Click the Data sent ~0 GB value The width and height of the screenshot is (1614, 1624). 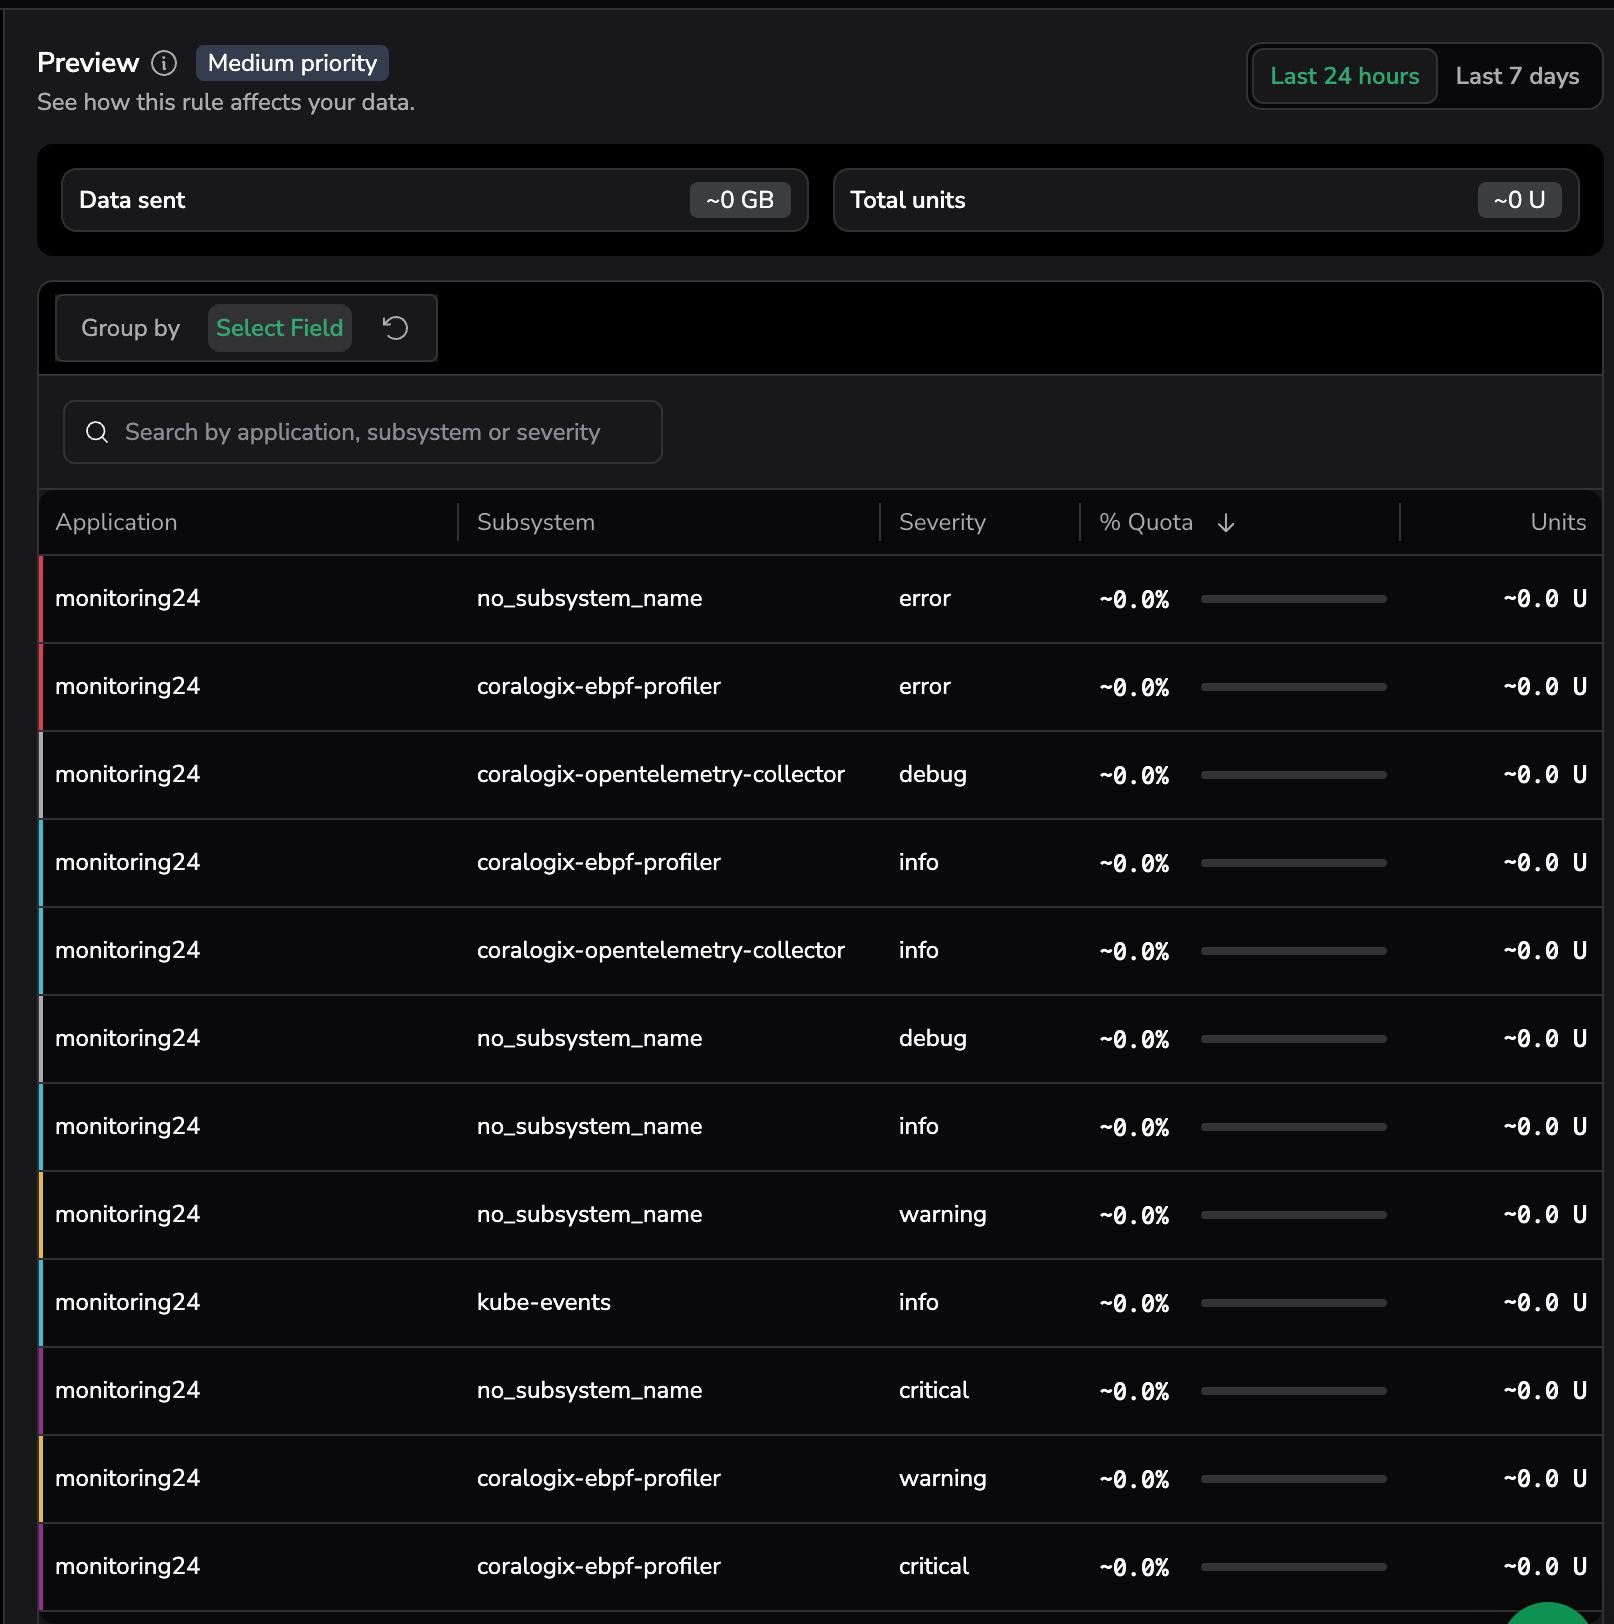pos(740,200)
